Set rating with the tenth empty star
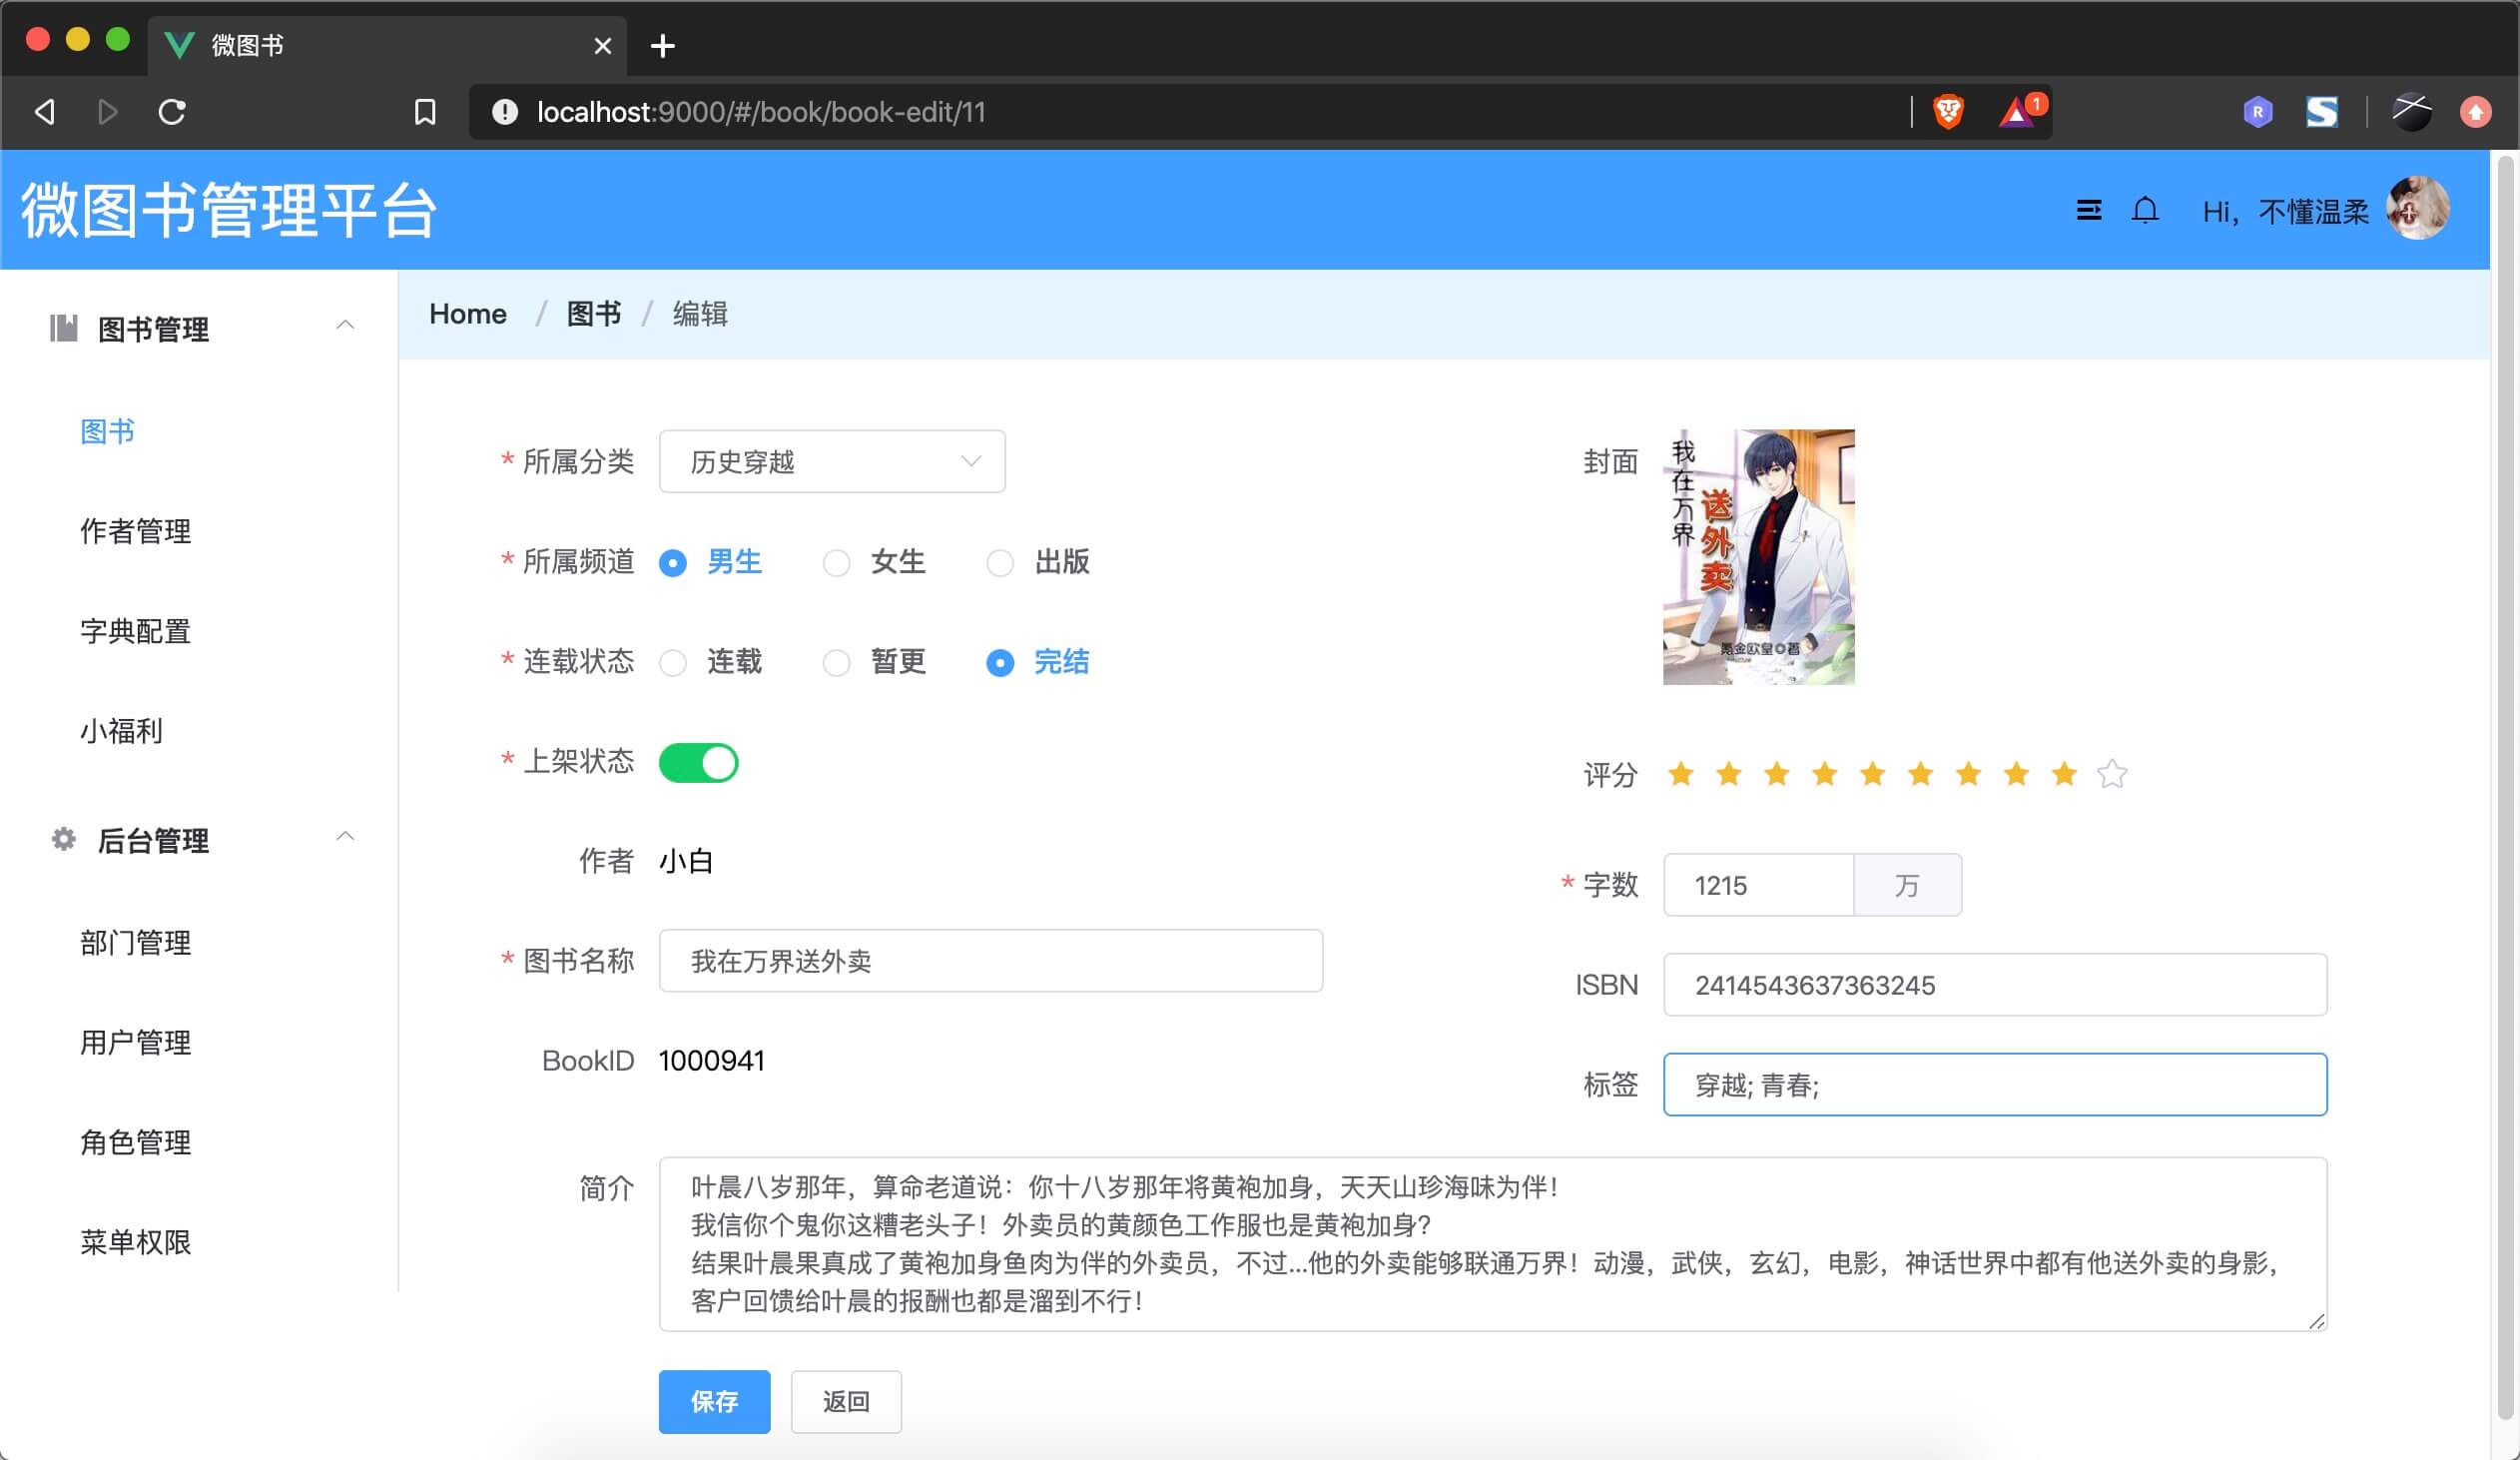 2112,774
